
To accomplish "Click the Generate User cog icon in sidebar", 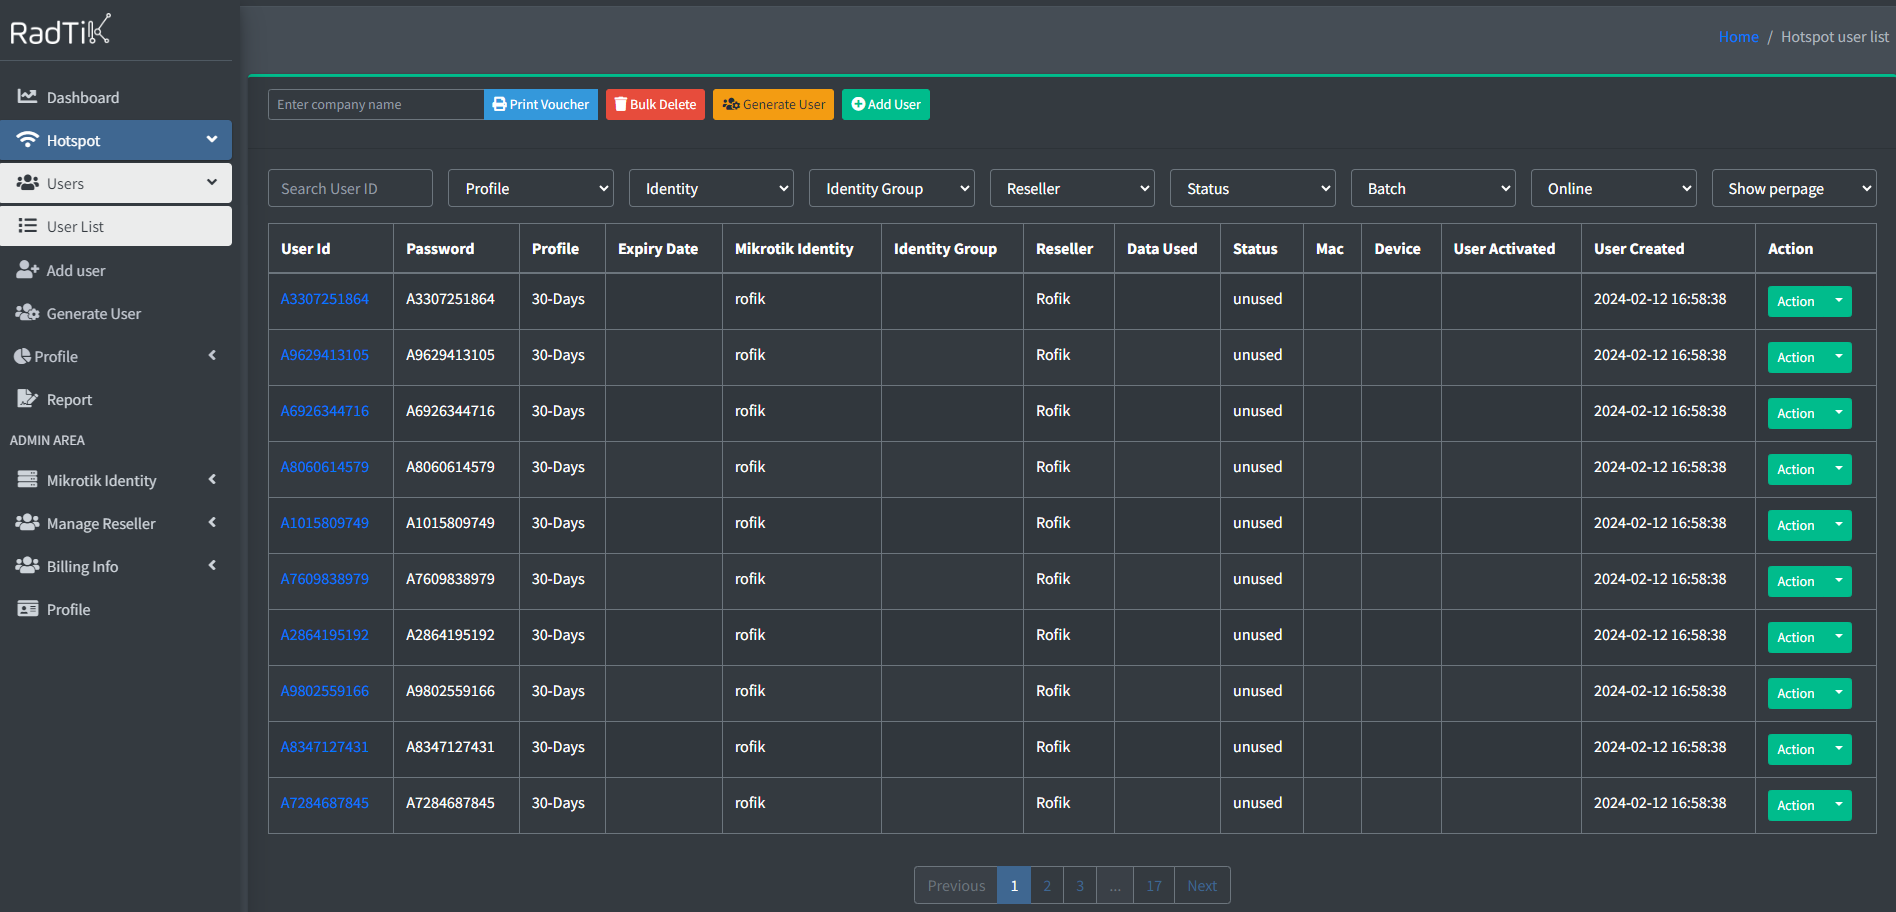I will click(28, 313).
